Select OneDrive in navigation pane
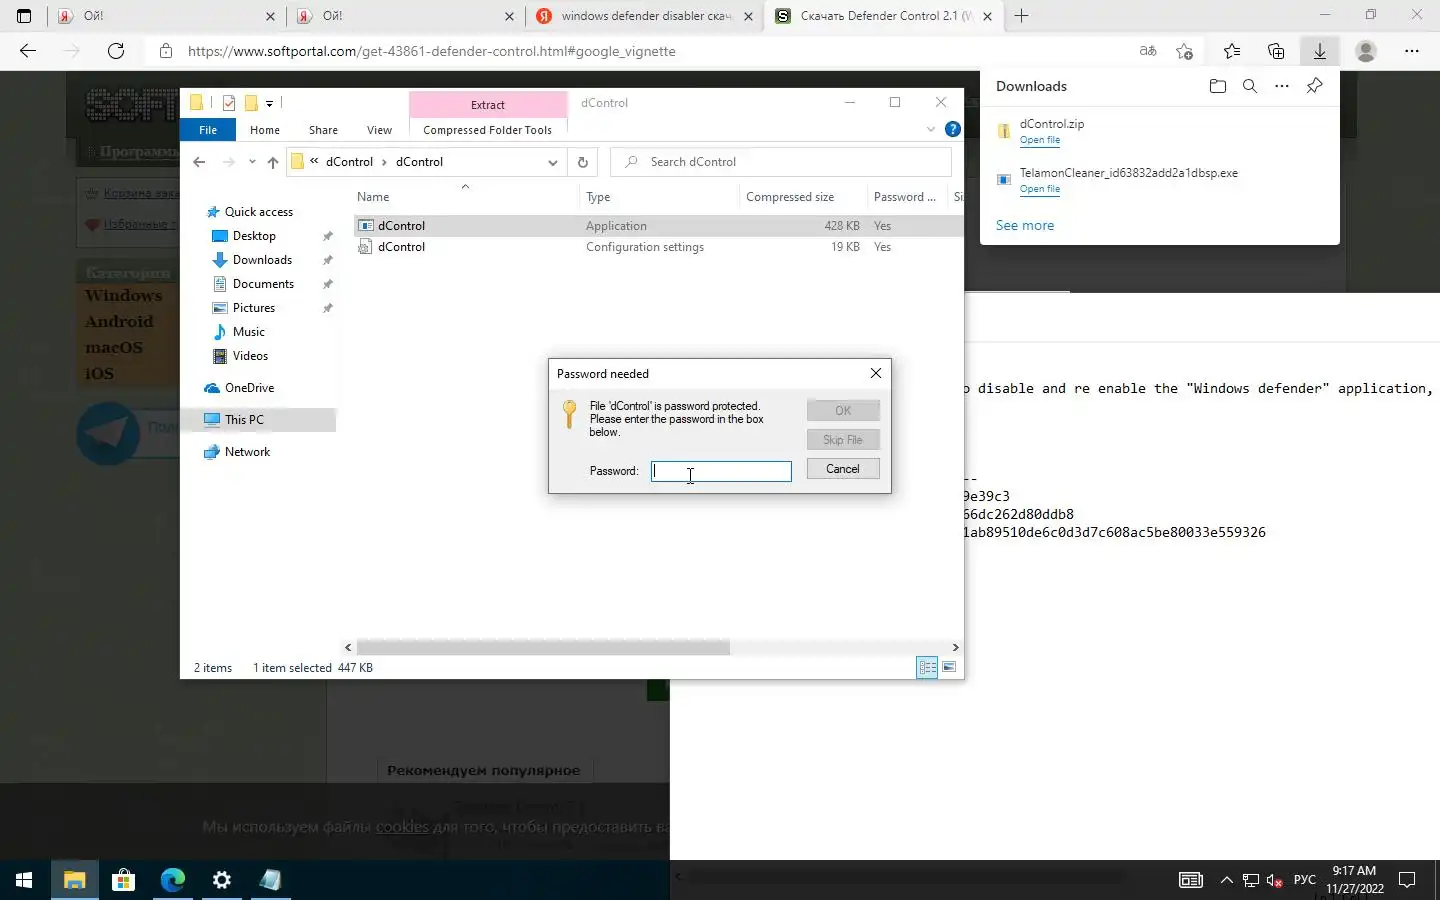The image size is (1440, 900). pyautogui.click(x=249, y=388)
